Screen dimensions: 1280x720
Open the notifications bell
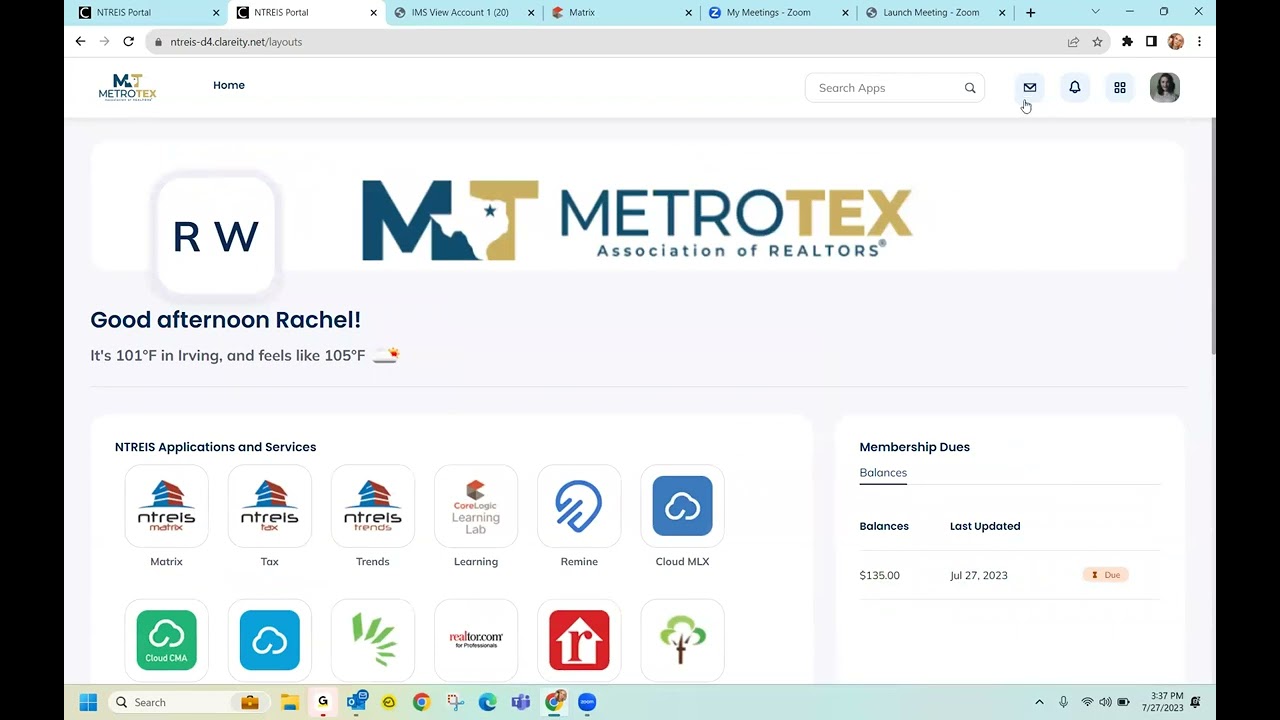pyautogui.click(x=1075, y=88)
